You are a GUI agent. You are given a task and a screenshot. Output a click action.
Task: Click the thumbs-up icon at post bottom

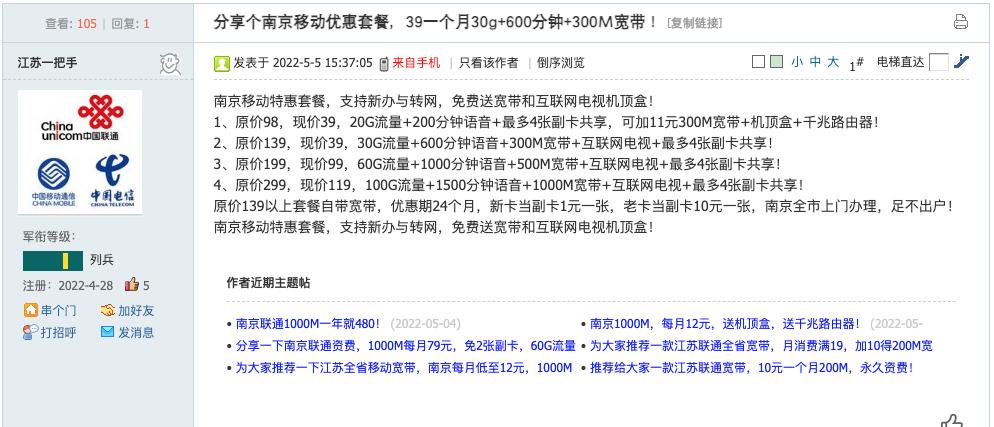(x=952, y=420)
